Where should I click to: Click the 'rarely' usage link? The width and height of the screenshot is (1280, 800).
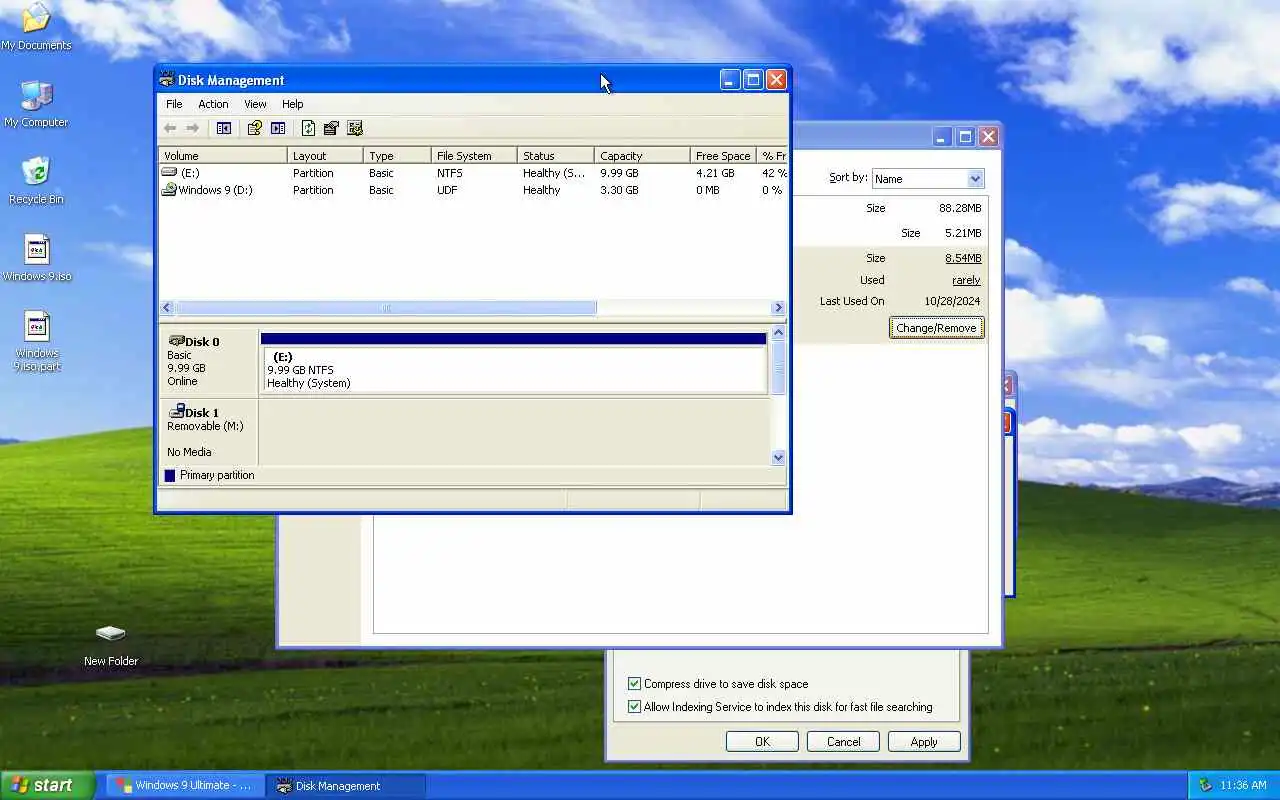coord(966,280)
